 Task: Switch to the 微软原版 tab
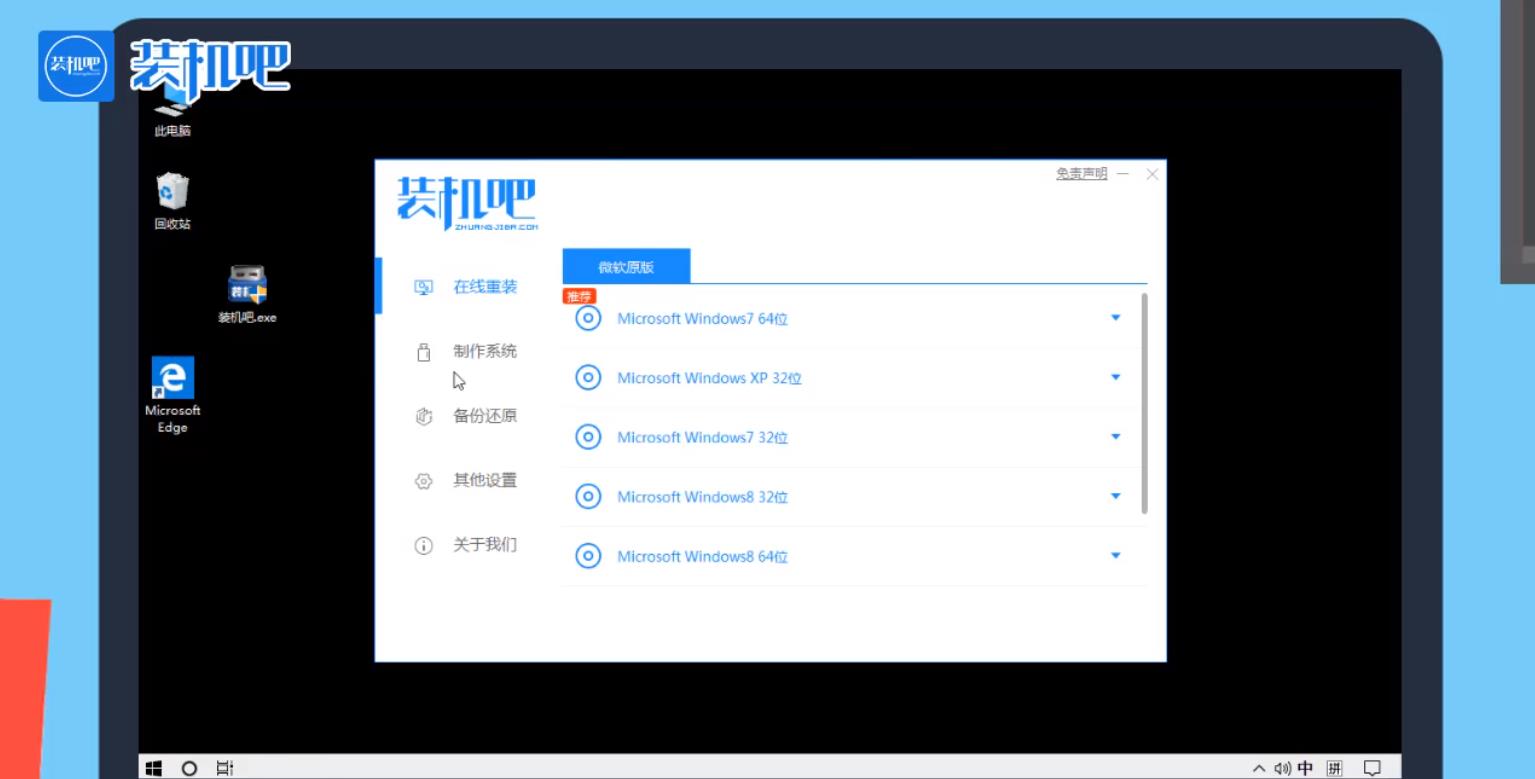click(x=626, y=267)
